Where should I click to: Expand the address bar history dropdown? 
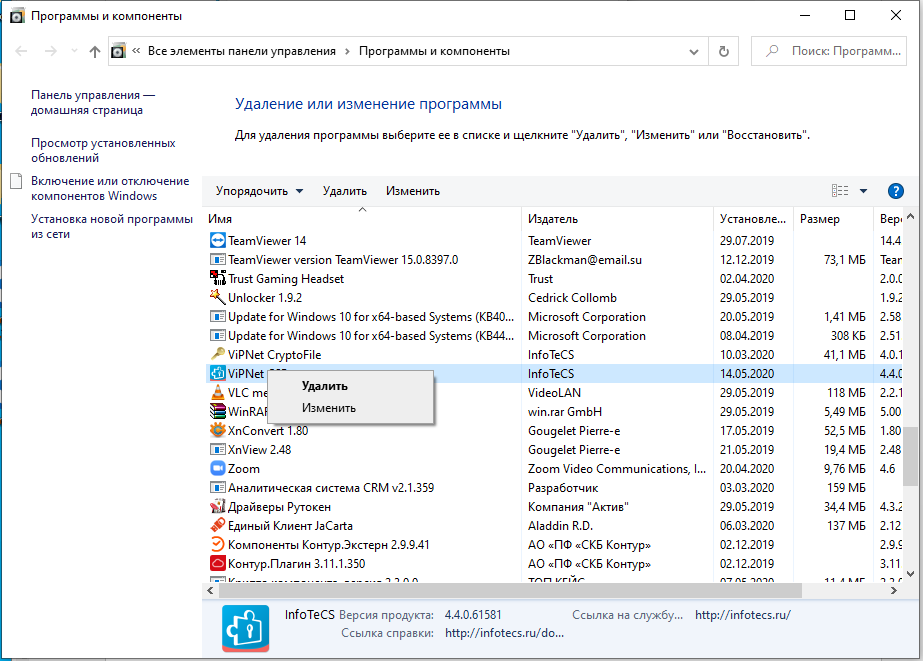coord(695,51)
